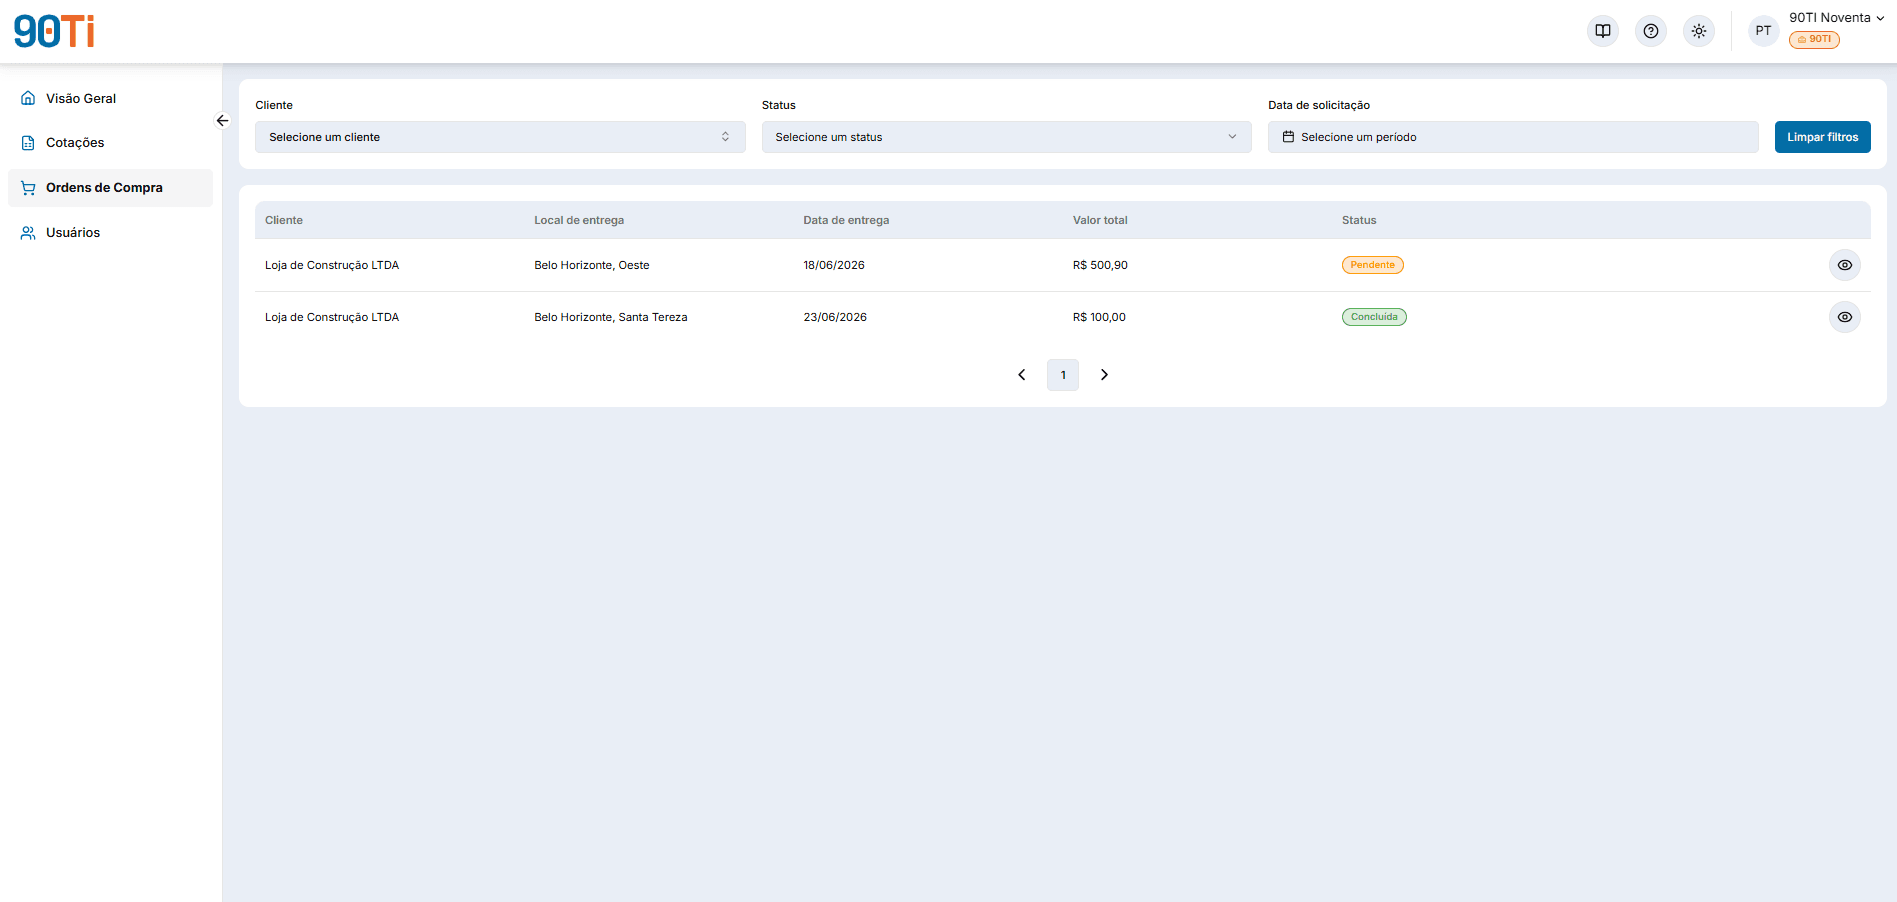The width and height of the screenshot is (1897, 902).
Task: Open the Selecione um período date field
Action: [x=1513, y=137]
